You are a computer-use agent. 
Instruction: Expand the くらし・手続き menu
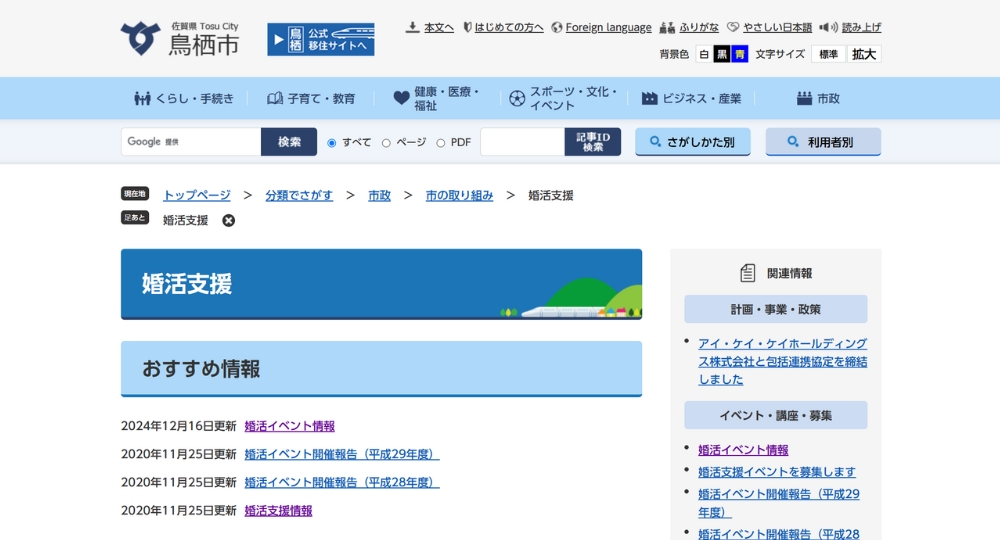click(184, 98)
